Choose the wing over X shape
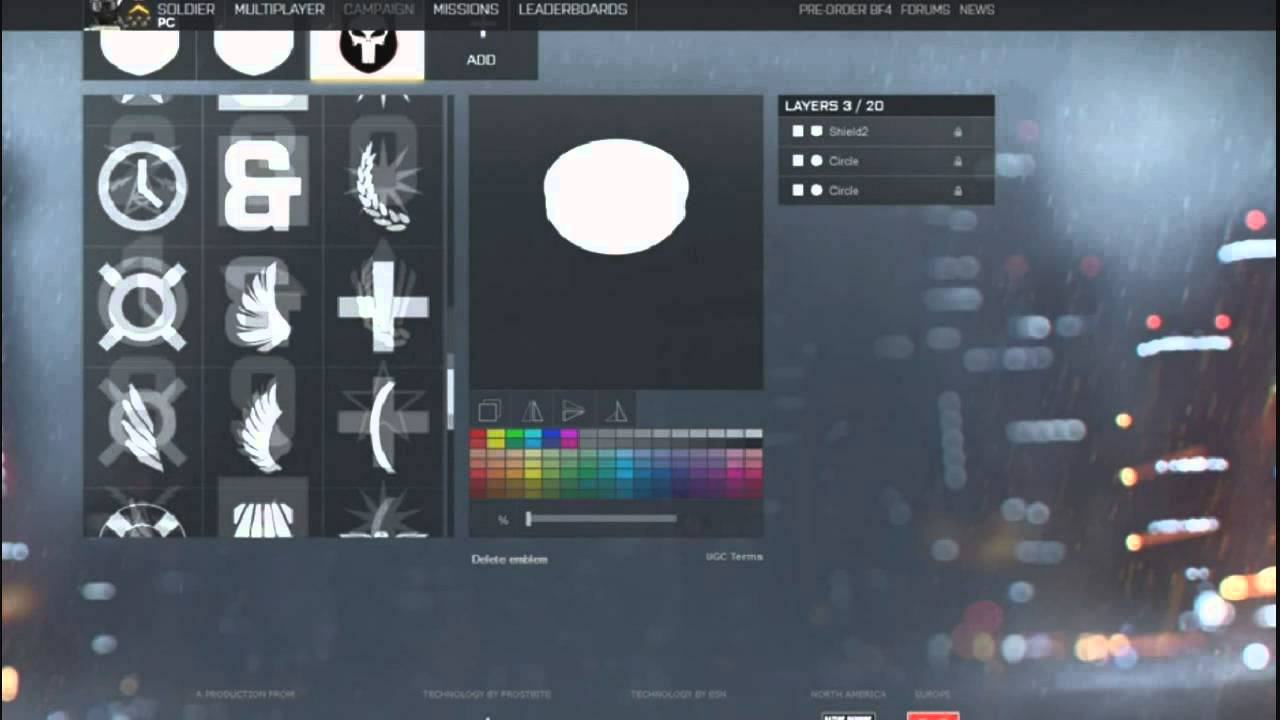 (x=142, y=428)
